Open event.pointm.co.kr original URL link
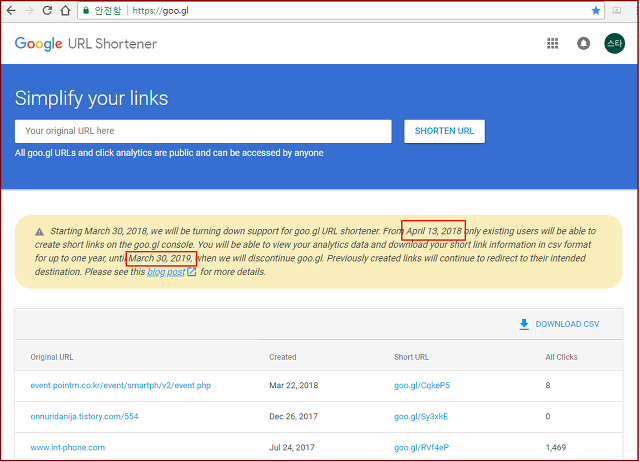 [x=120, y=385]
